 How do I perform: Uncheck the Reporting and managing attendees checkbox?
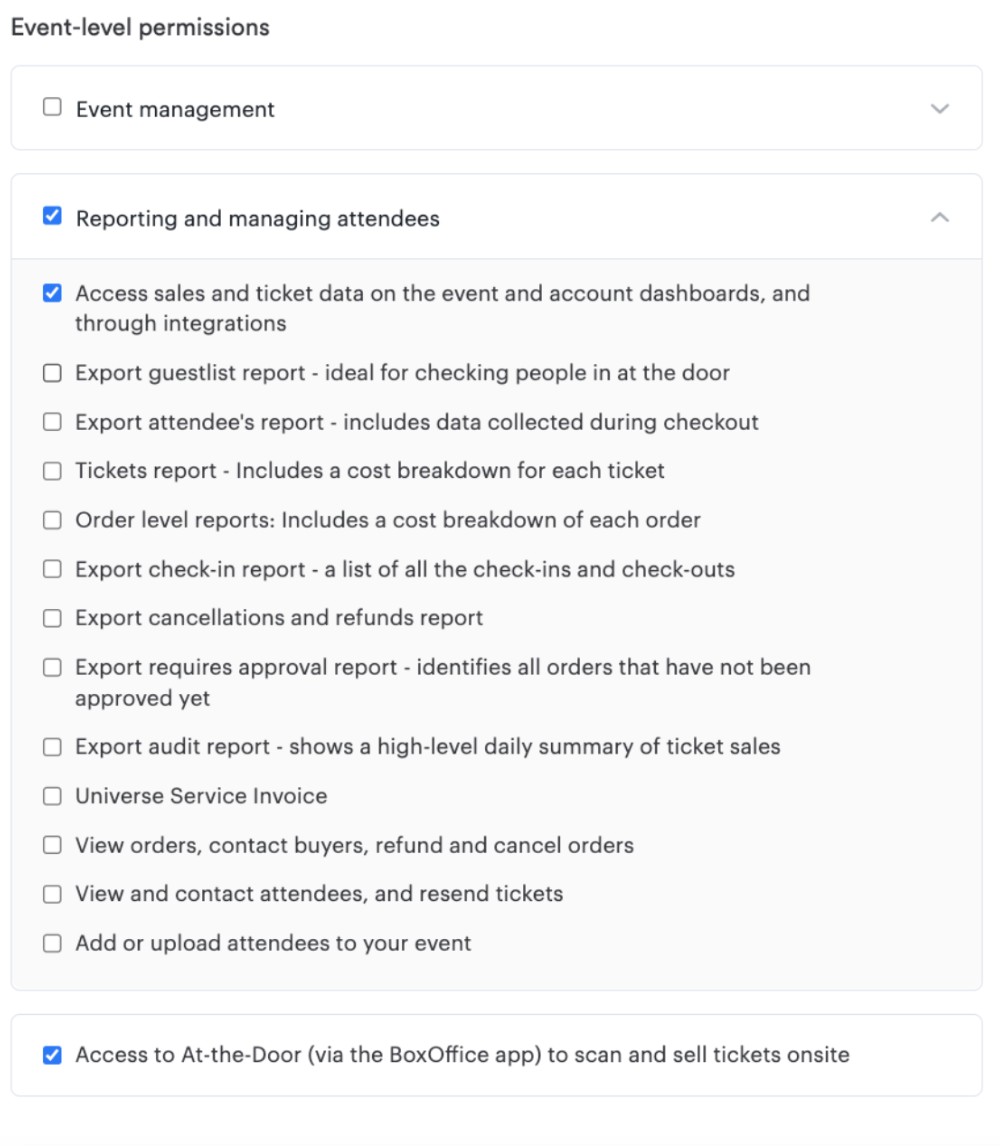pyautogui.click(x=52, y=216)
